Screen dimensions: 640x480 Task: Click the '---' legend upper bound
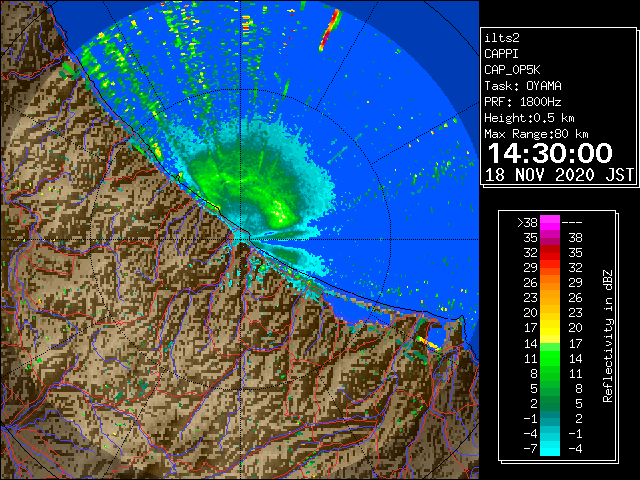[571, 223]
